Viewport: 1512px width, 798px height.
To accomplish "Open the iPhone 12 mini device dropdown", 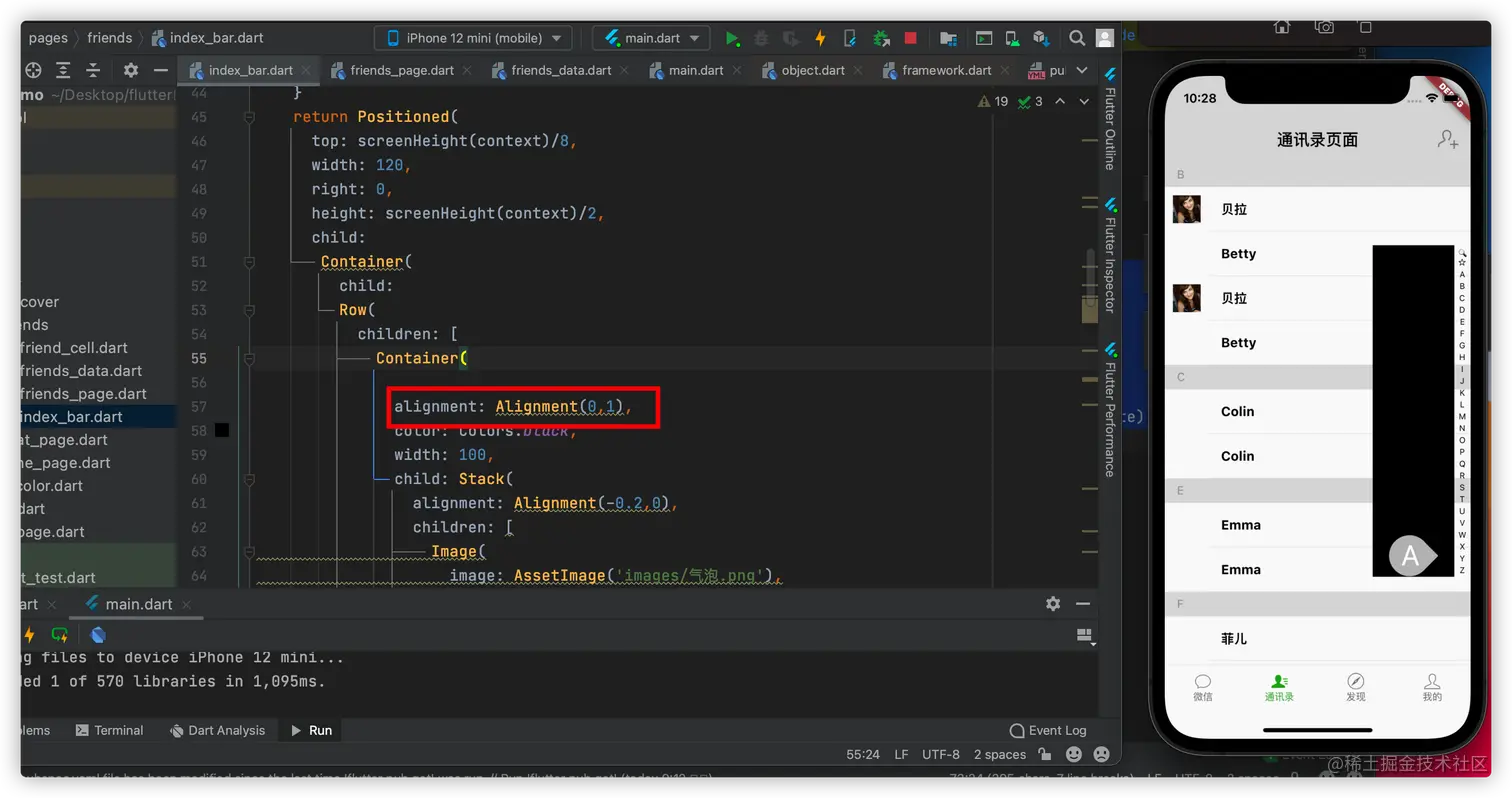I will [474, 38].
